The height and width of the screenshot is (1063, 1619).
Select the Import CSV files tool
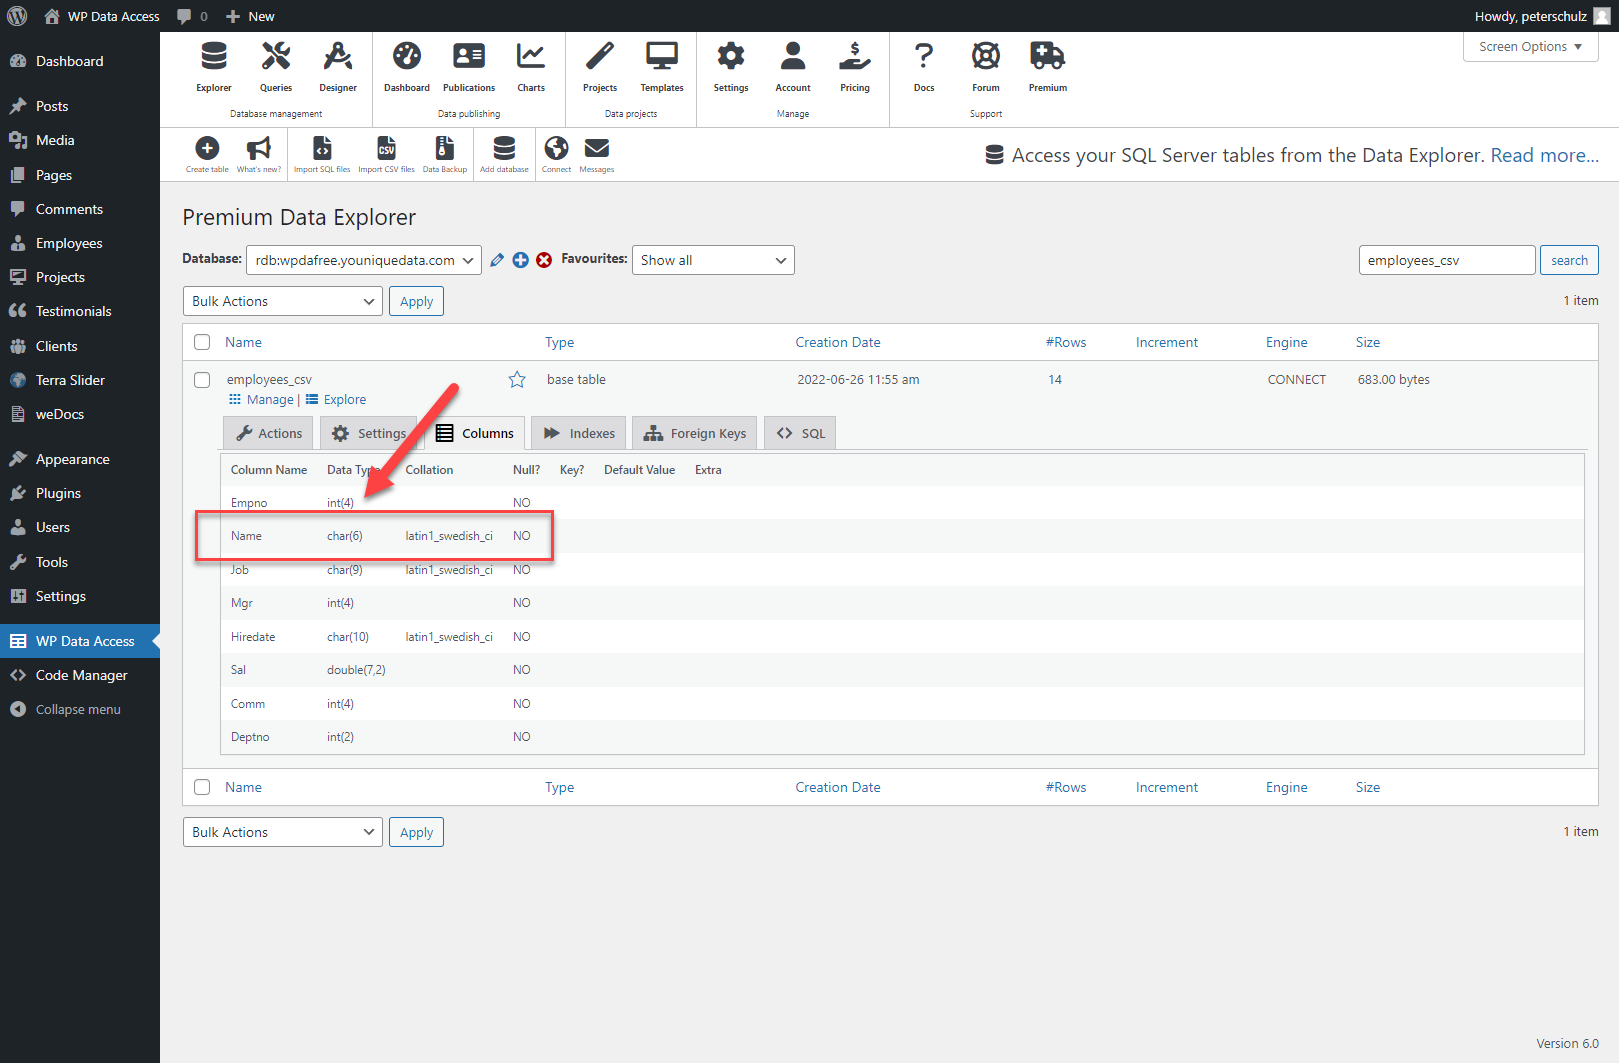386,152
